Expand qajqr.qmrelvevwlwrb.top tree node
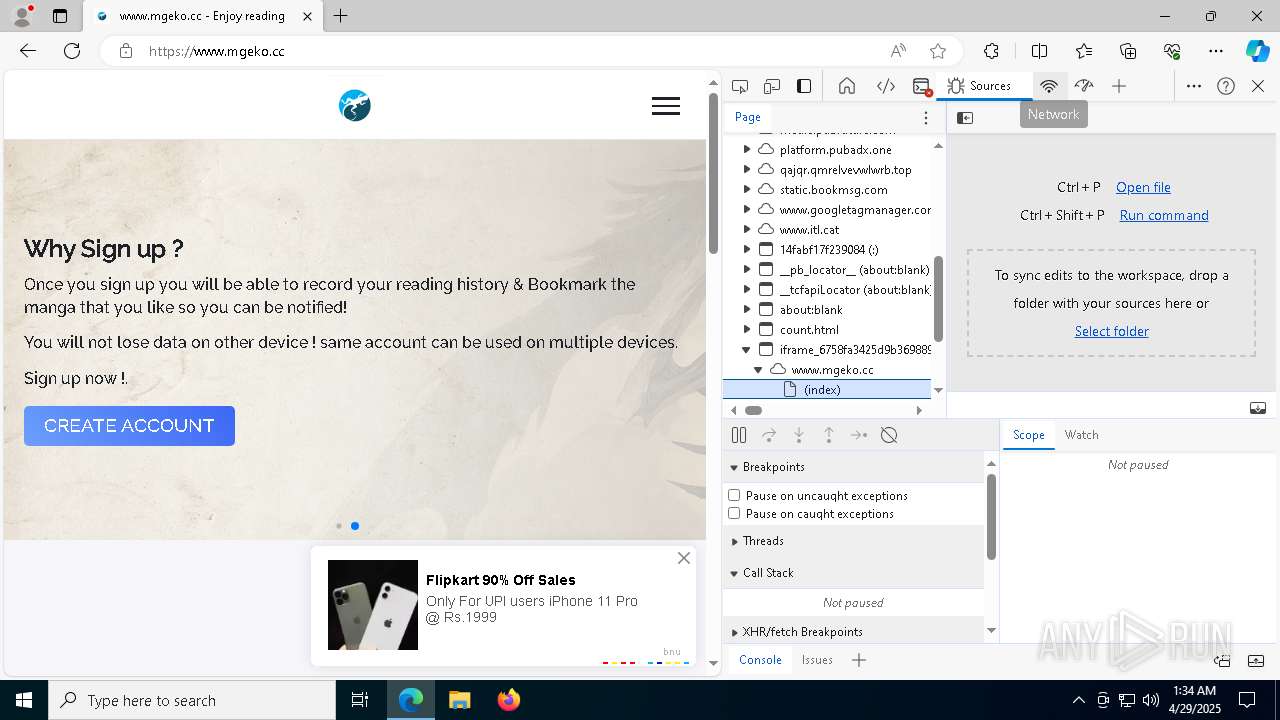The image size is (1280, 720). (747, 169)
